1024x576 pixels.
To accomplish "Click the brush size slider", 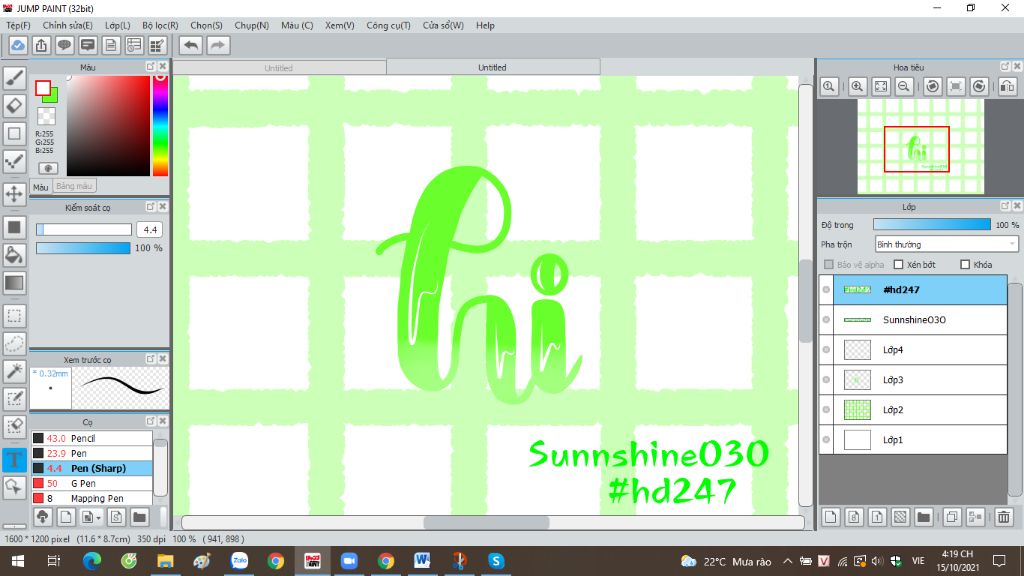I will click(84, 229).
